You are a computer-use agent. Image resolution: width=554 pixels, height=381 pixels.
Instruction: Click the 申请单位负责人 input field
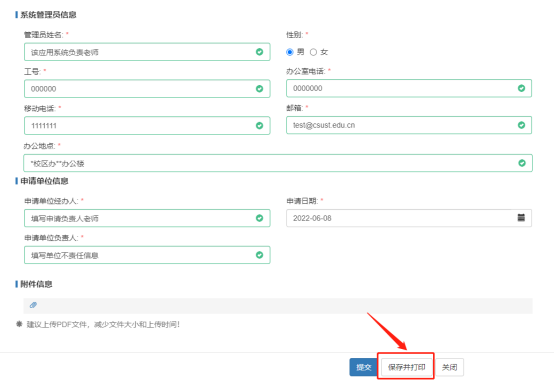point(147,255)
